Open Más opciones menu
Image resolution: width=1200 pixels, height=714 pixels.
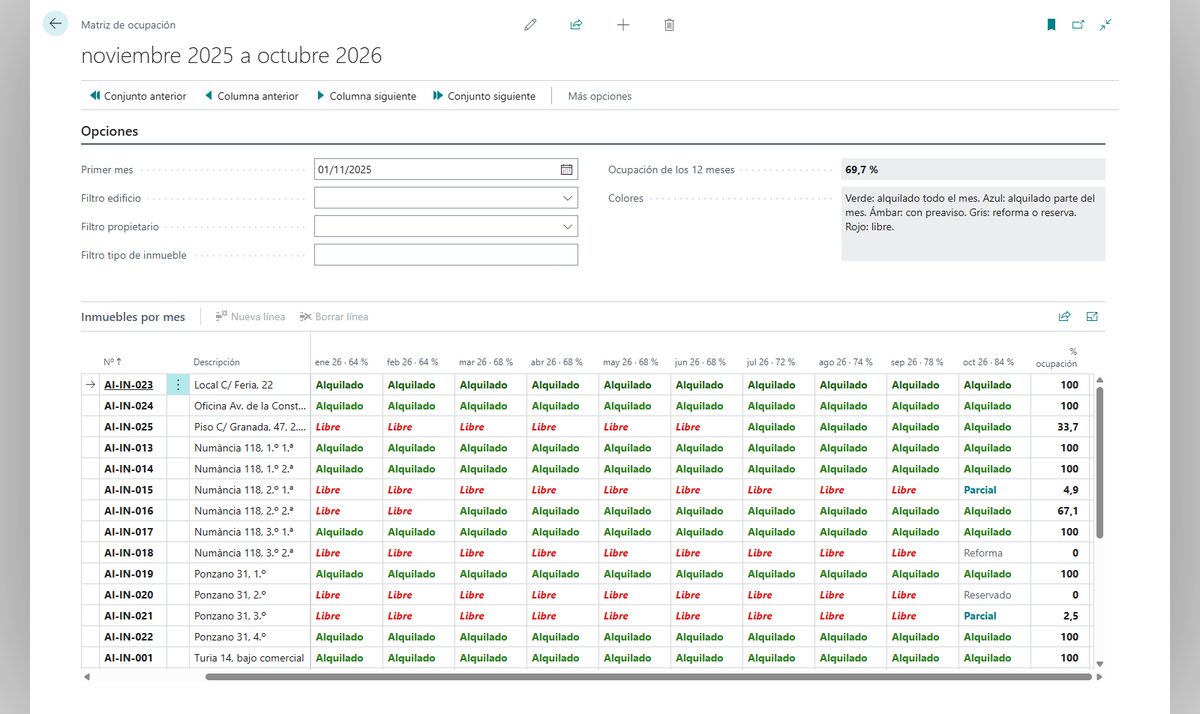(x=600, y=96)
